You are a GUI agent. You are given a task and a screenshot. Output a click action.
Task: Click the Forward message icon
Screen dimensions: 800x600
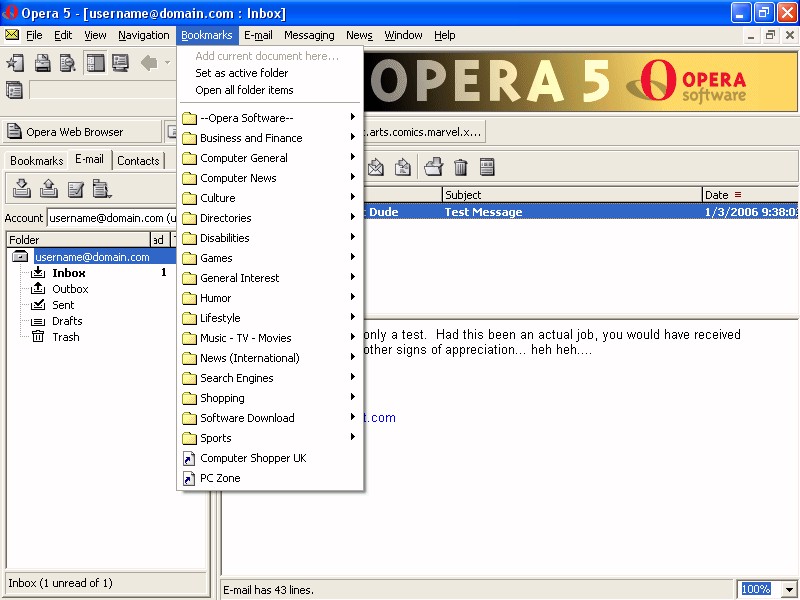coord(403,167)
